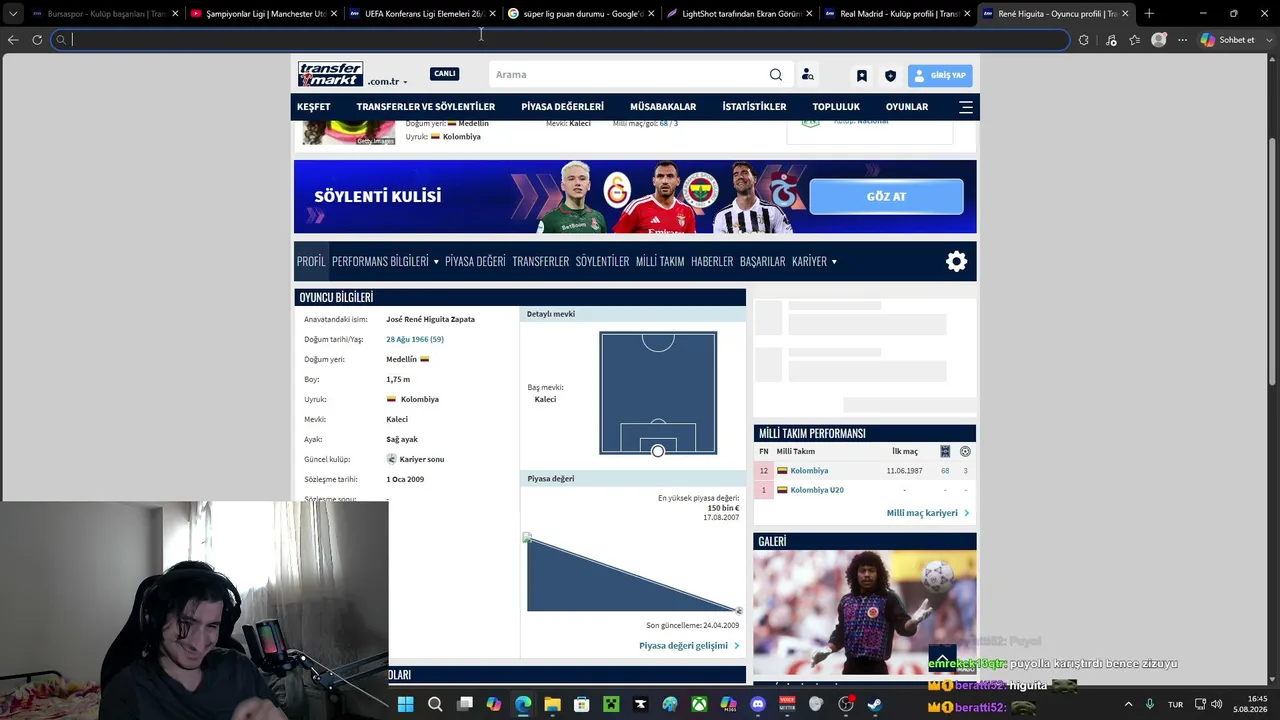This screenshot has width=1280, height=720.
Task: Click the birth date 28 Ağu 1966 link
Action: (x=415, y=339)
